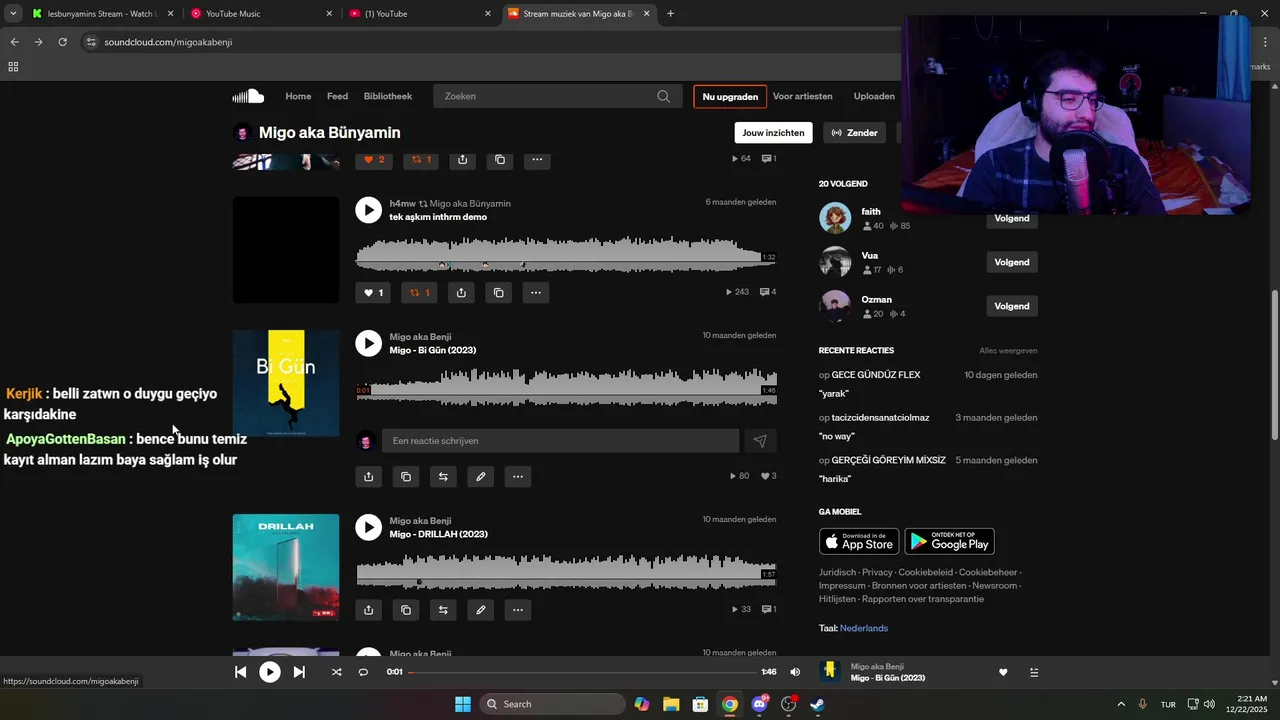Viewport: 1280px width, 720px height.
Task: Like the currently playing Bi Gün track
Action: 1003,672
